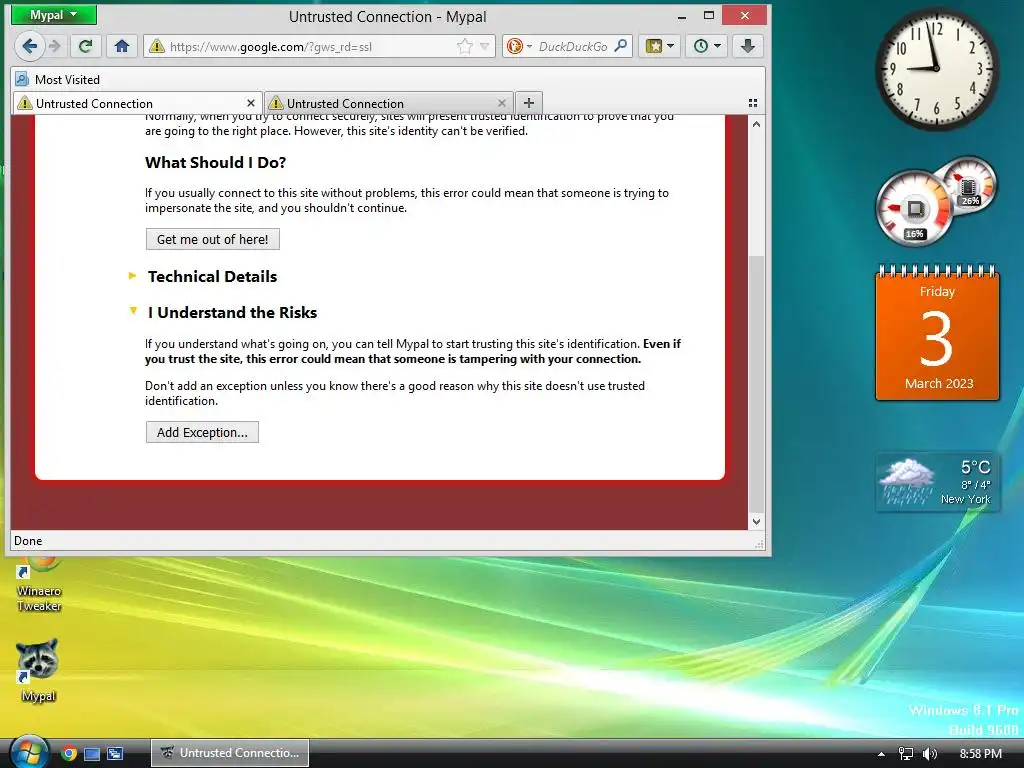The height and width of the screenshot is (768, 1024).
Task: Reload the page with the refresh icon
Action: 85,46
